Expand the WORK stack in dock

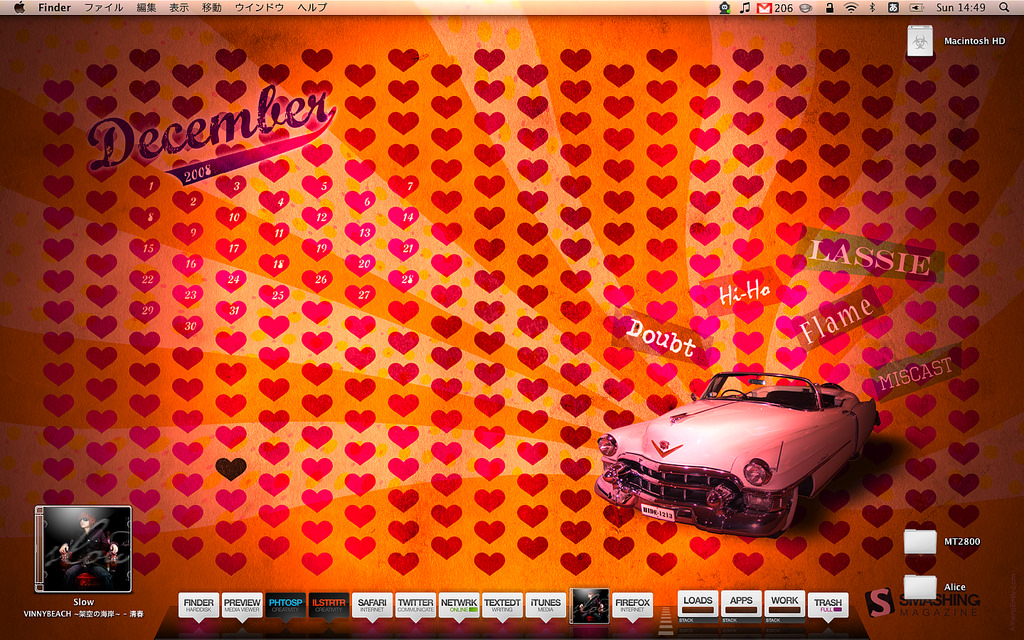click(784, 604)
